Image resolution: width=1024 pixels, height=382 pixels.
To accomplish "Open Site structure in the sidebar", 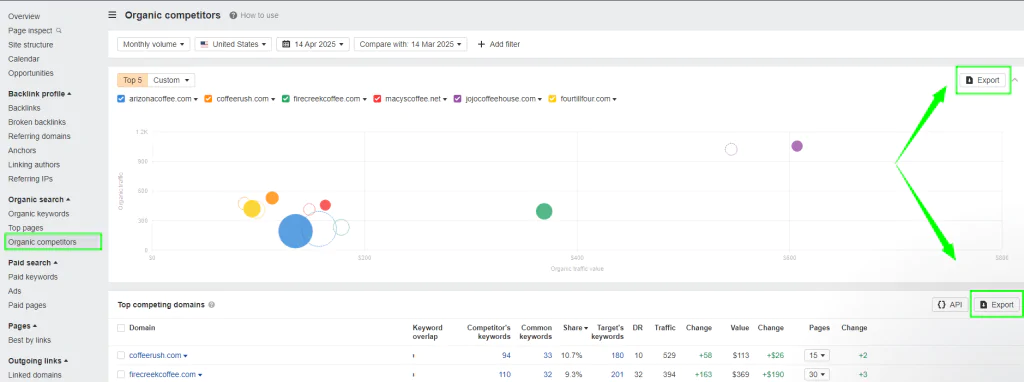I will (31, 45).
